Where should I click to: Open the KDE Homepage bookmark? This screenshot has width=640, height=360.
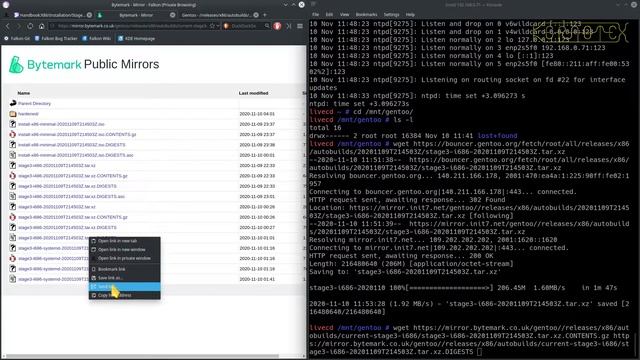pyautogui.click(x=136, y=38)
